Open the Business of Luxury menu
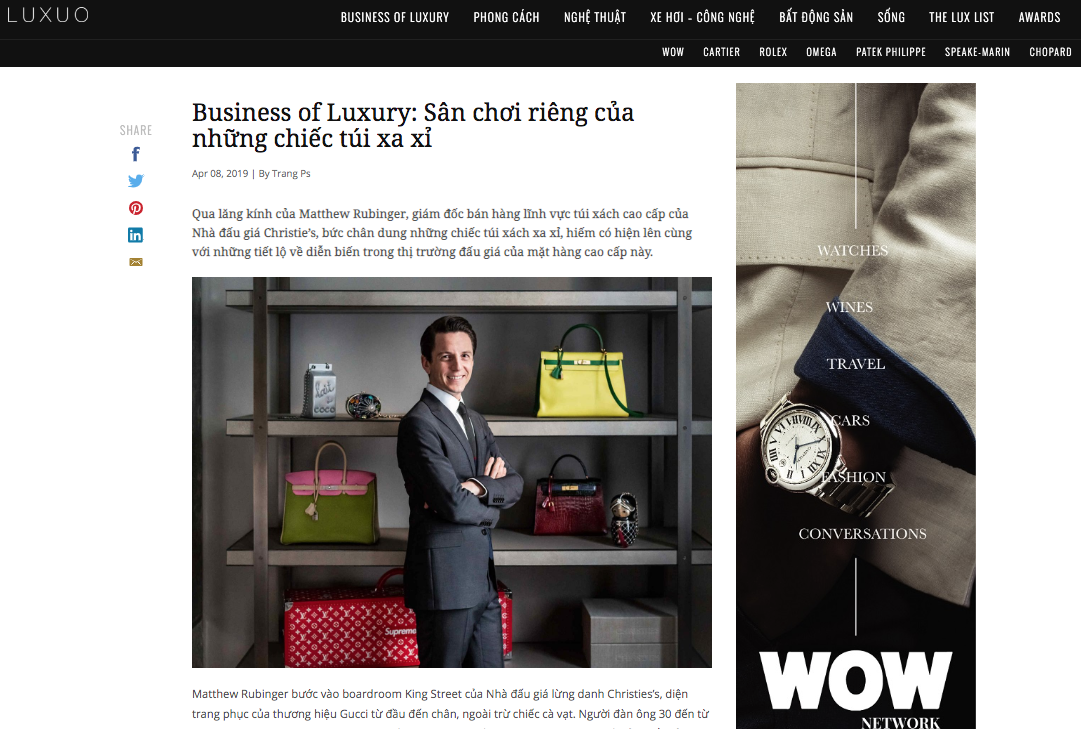This screenshot has height=729, width=1081. pyautogui.click(x=394, y=17)
